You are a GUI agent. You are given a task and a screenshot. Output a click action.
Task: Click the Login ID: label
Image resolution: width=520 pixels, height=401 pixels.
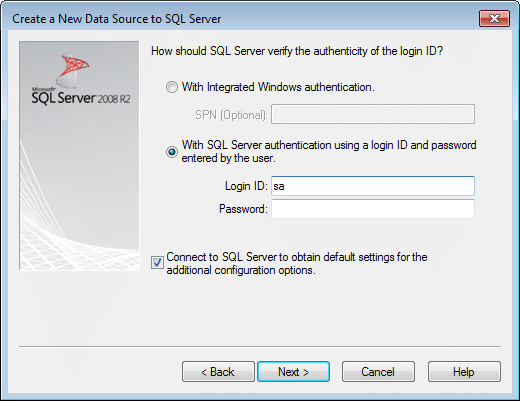coord(246,186)
